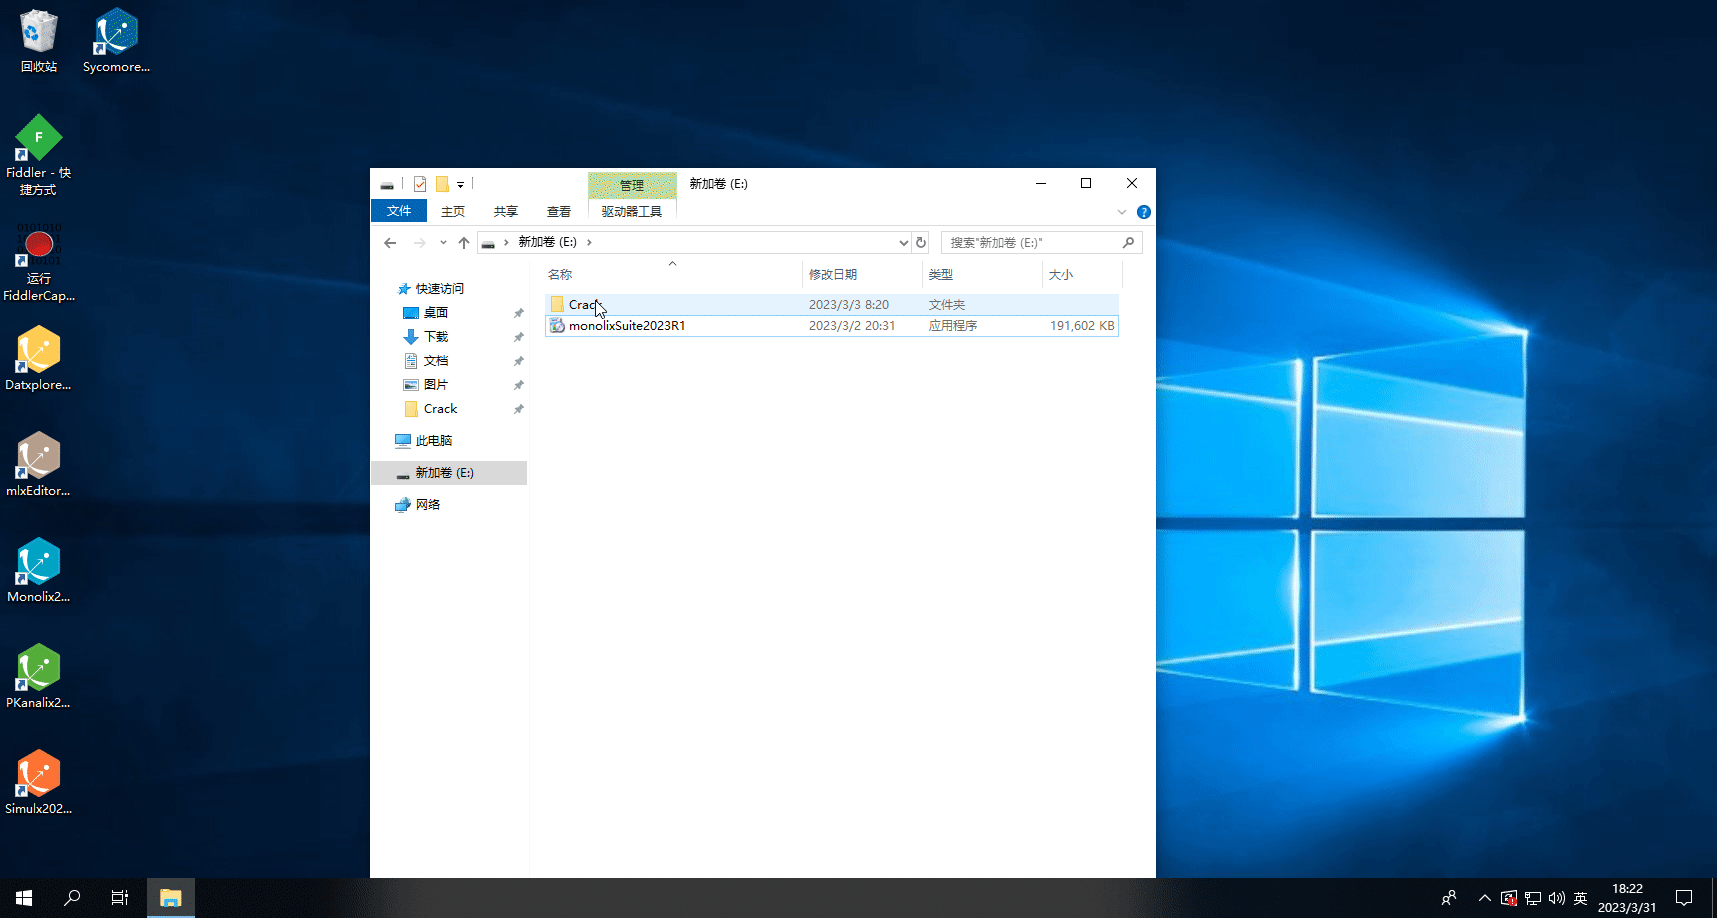Select the PKanalix desktop icon
The width and height of the screenshot is (1717, 918).
point(38,676)
